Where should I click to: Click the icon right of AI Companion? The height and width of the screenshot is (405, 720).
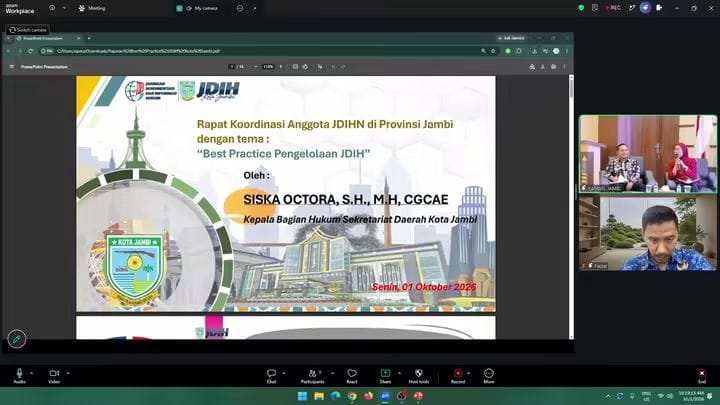[x=659, y=8]
